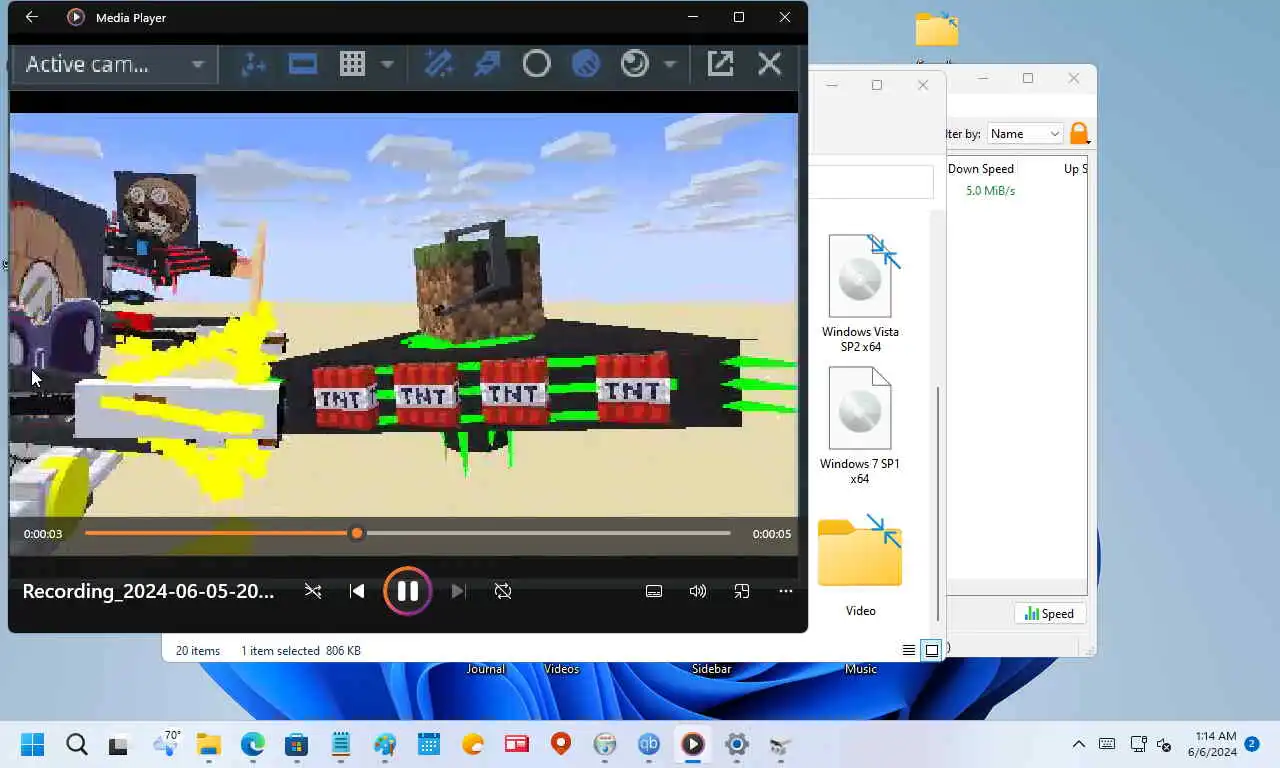The image size is (1280, 768).
Task: Switch File Explorer to details view
Action: pos(909,650)
